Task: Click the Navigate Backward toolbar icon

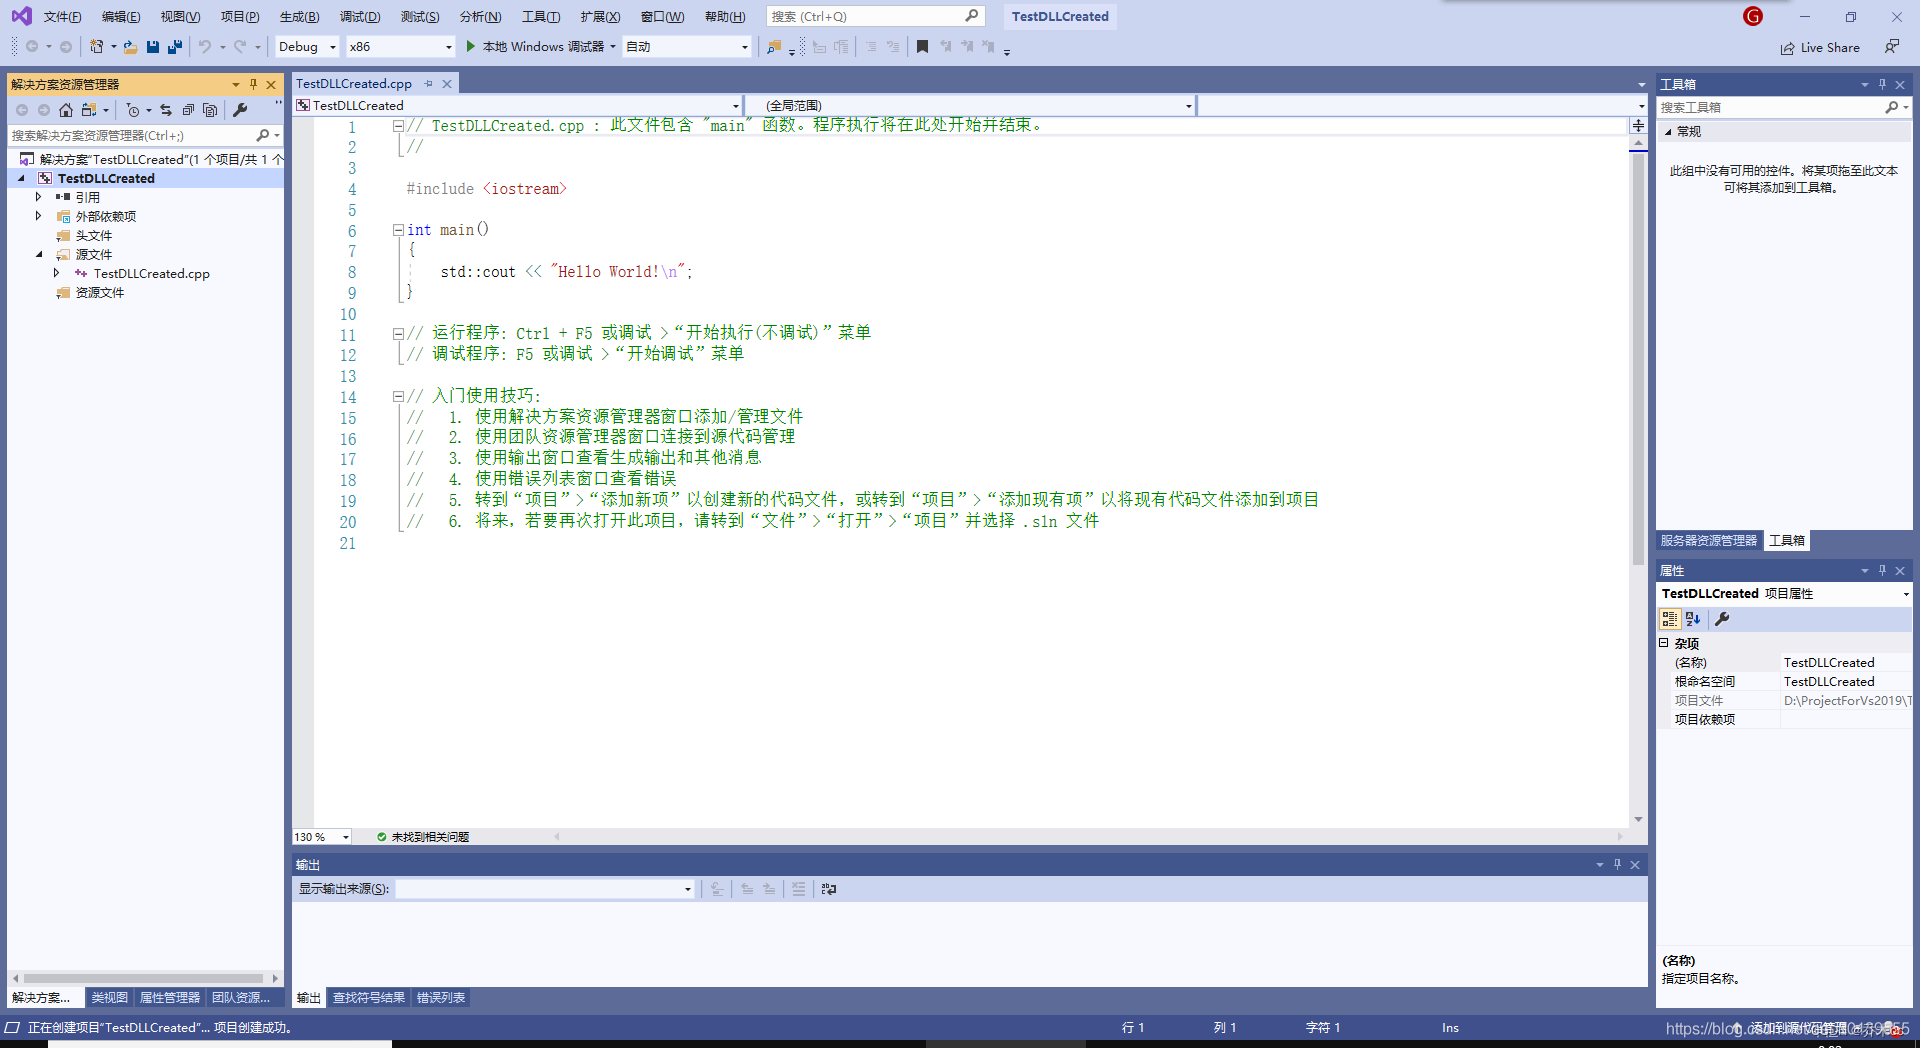Action: click(32, 46)
